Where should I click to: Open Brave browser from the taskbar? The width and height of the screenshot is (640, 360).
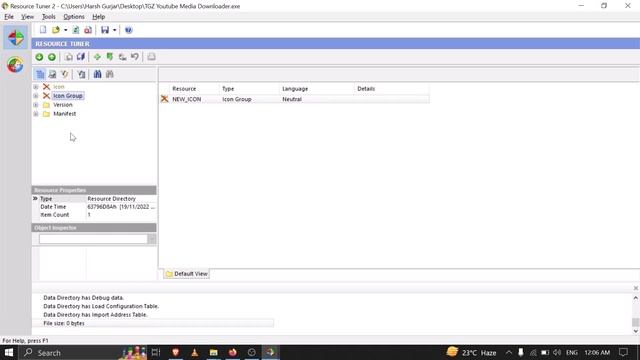[x=176, y=352]
